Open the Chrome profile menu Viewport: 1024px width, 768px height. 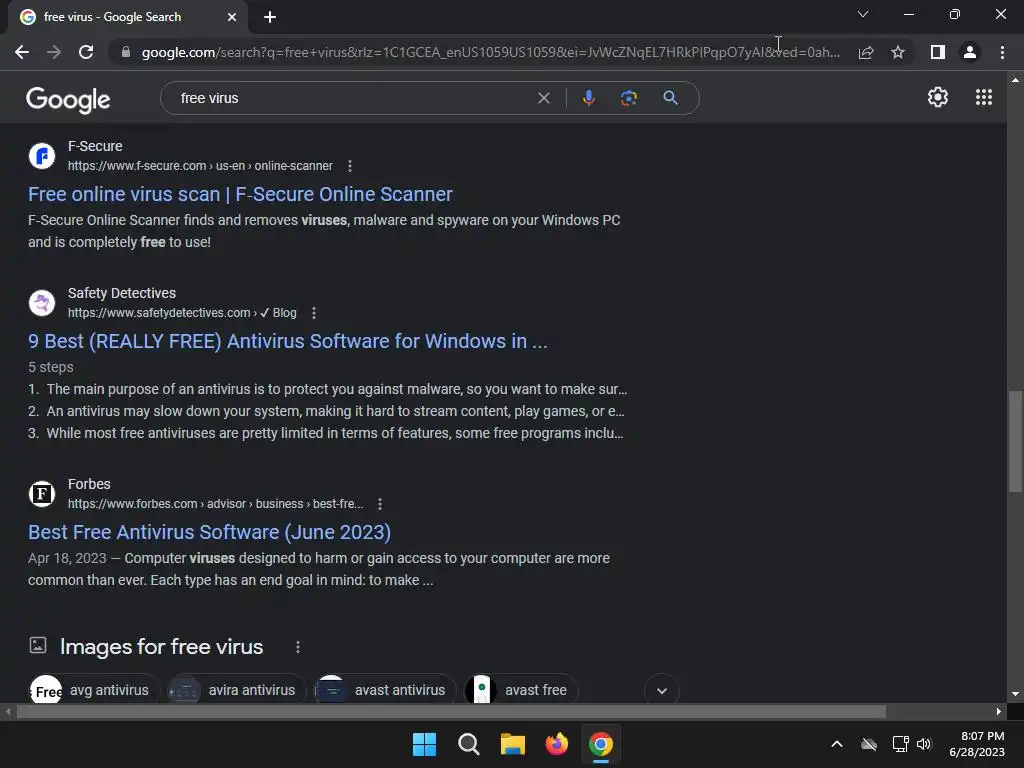(970, 52)
